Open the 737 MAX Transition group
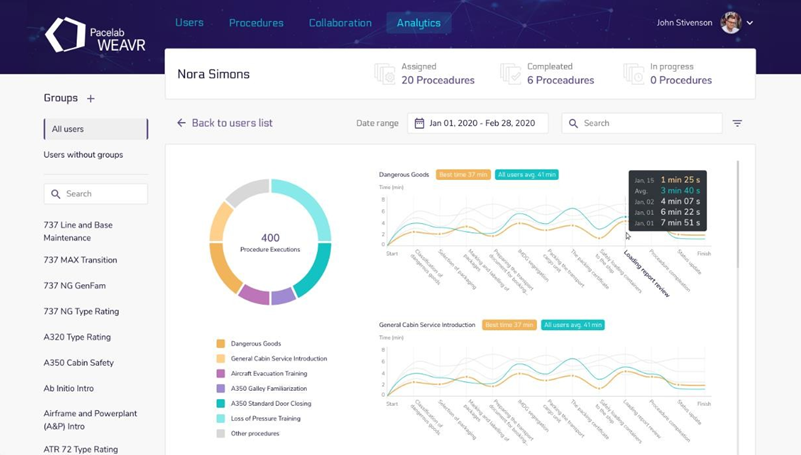Image resolution: width=801 pixels, height=455 pixels. point(80,260)
